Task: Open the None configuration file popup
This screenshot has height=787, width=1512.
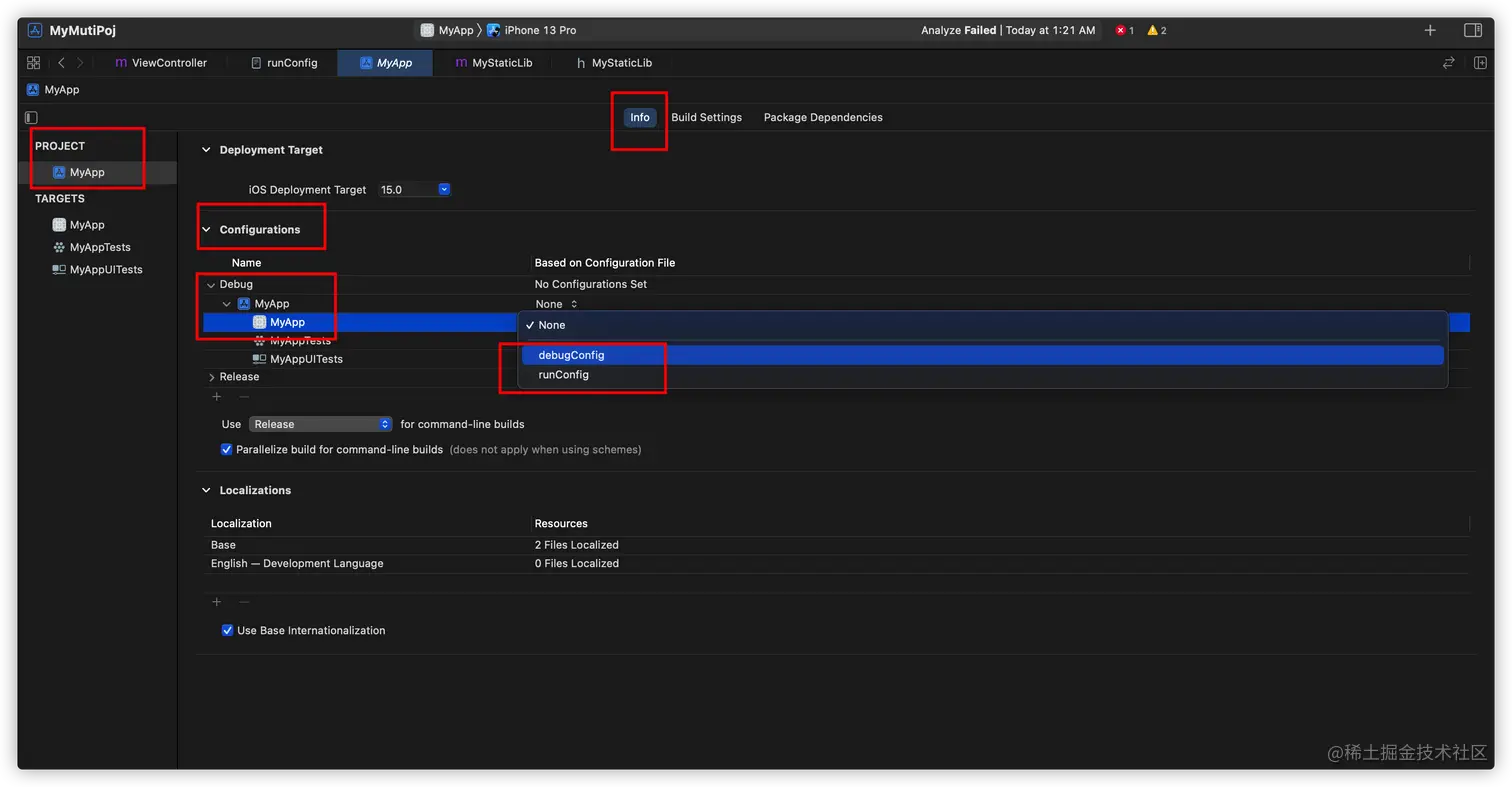Action: tap(556, 304)
